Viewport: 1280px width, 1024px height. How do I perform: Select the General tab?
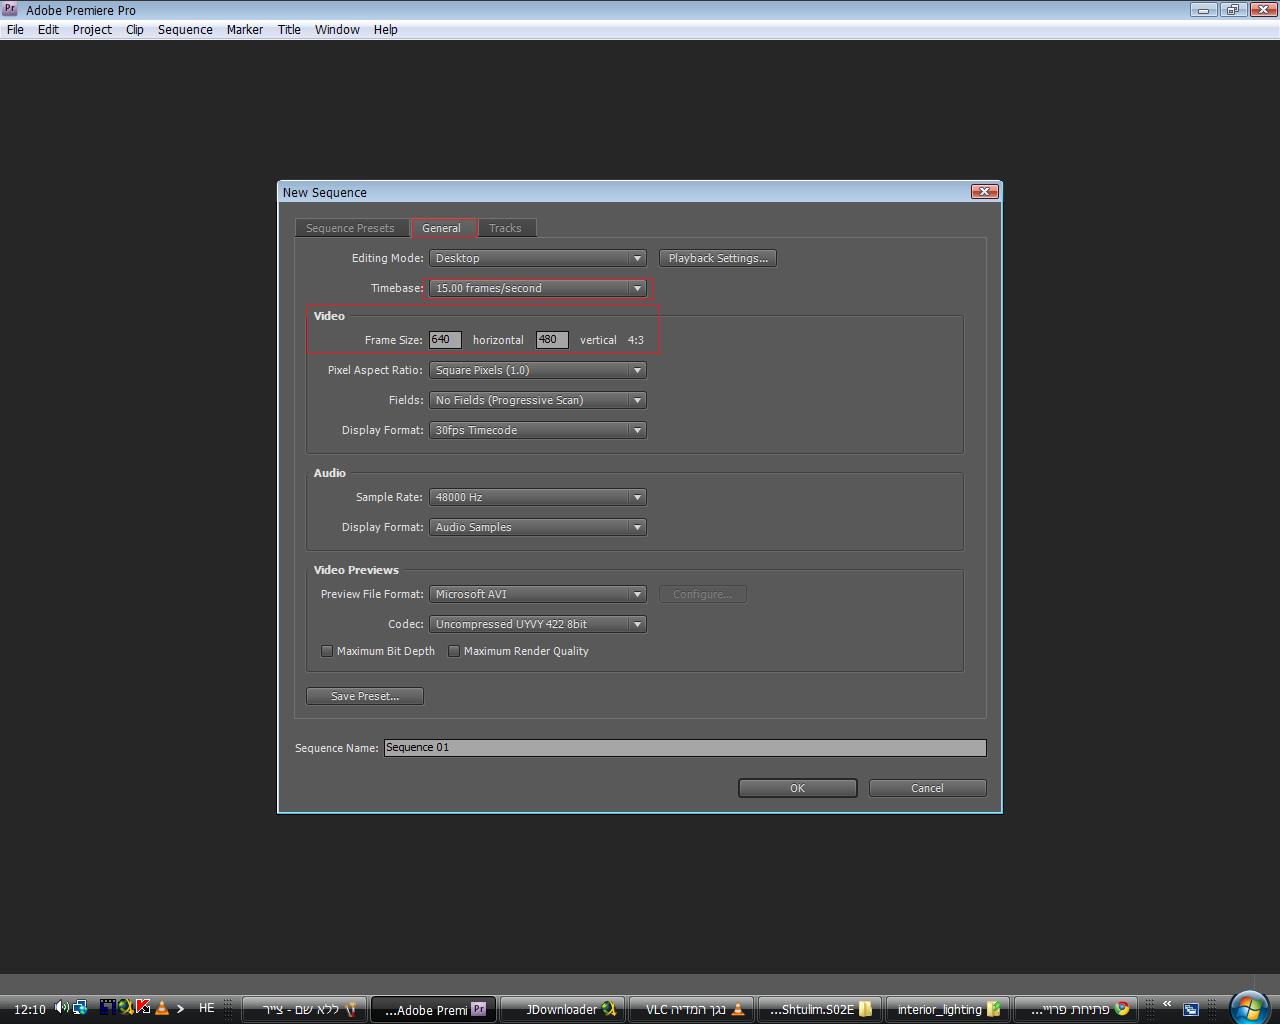click(442, 228)
